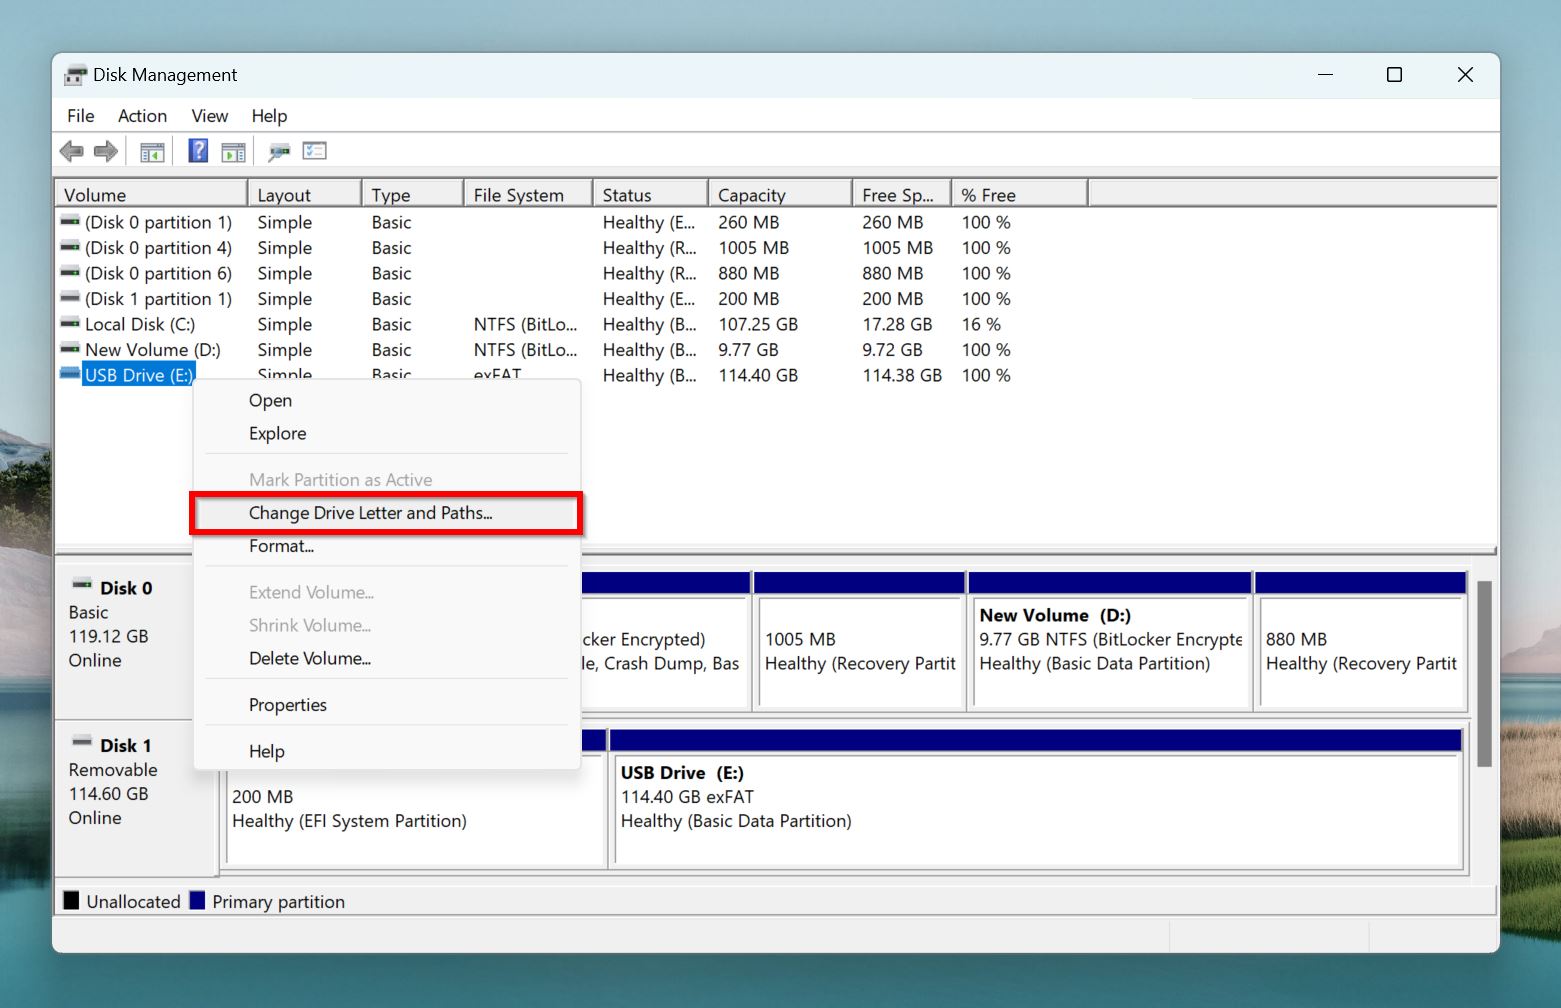Screen dimensions: 1561x1008
Task: Click the Show/Hide Console Tree toolbar icon
Action: [x=152, y=152]
